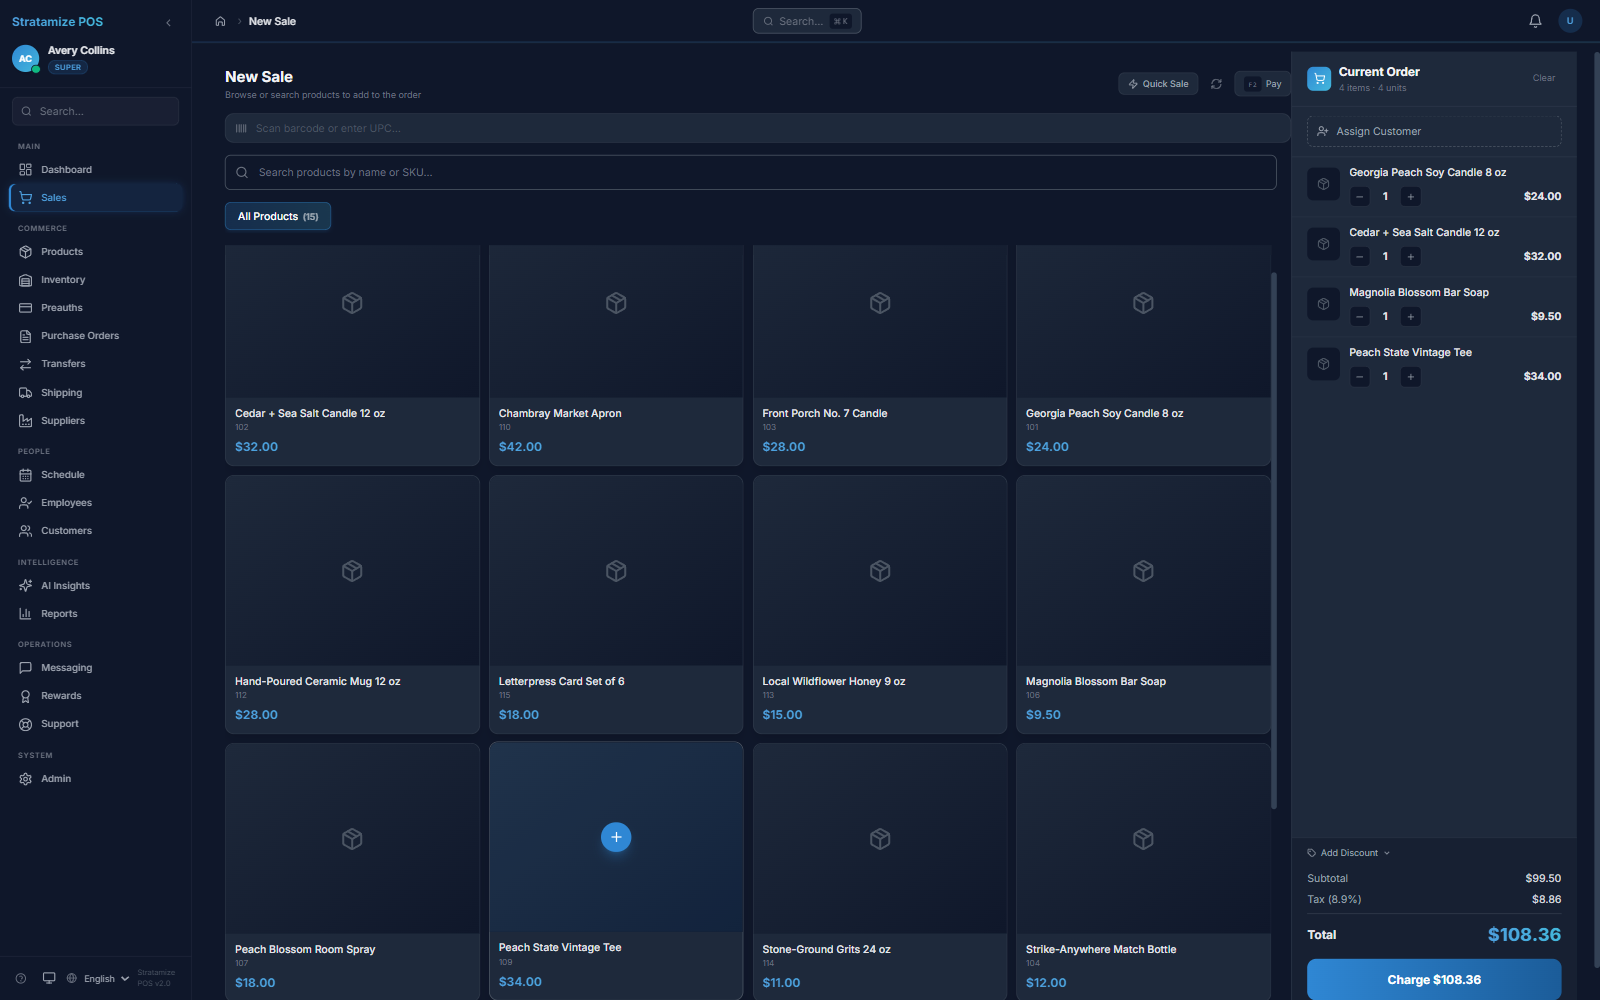Click the home breadcrumb icon
Screen dimensions: 1600x1000
click(x=220, y=21)
